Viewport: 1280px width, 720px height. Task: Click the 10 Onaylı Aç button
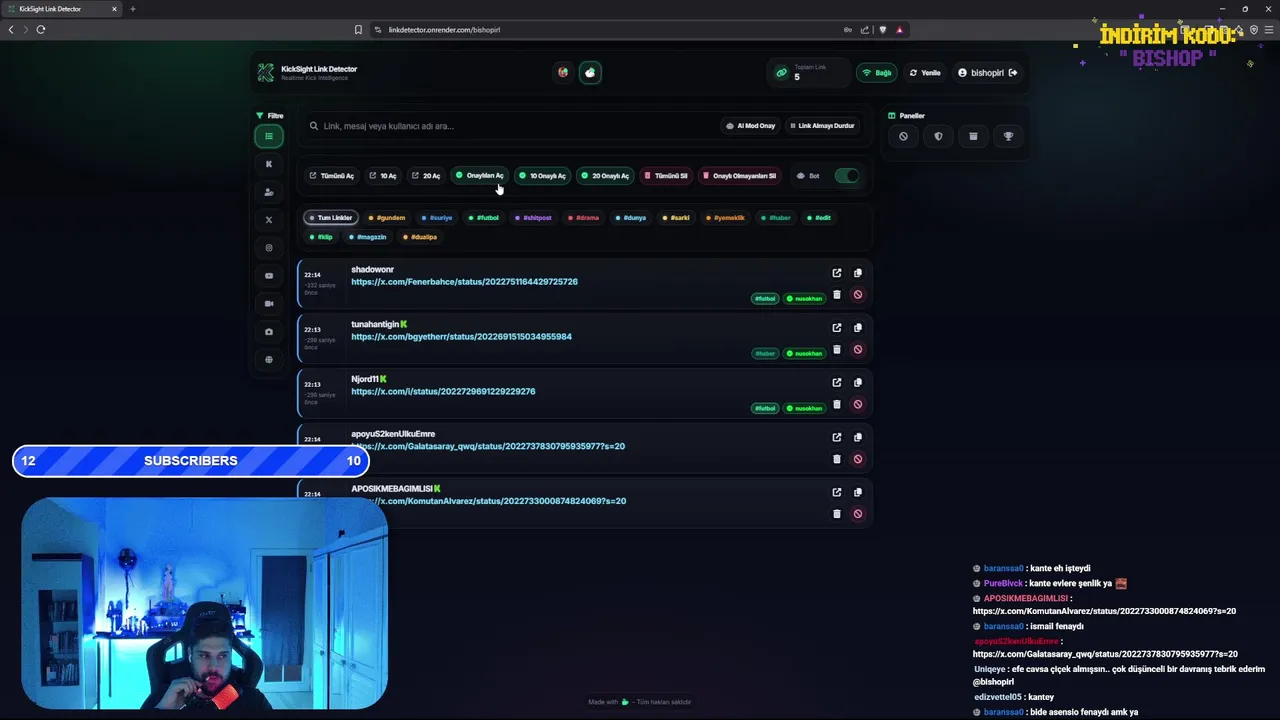(x=543, y=176)
